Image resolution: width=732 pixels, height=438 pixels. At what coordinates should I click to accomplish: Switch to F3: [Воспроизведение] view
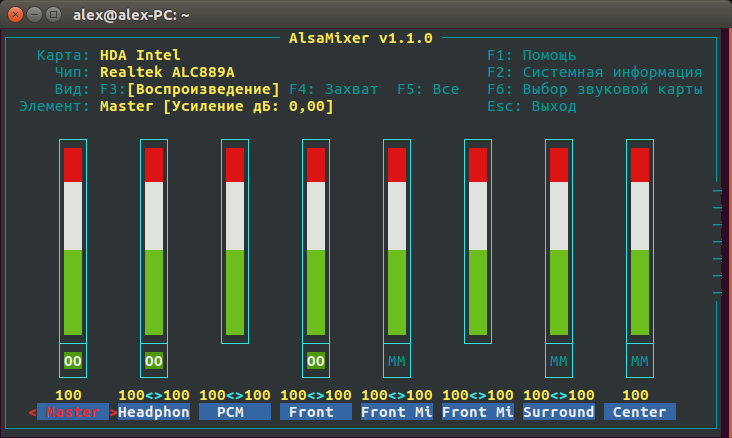[x=190, y=89]
